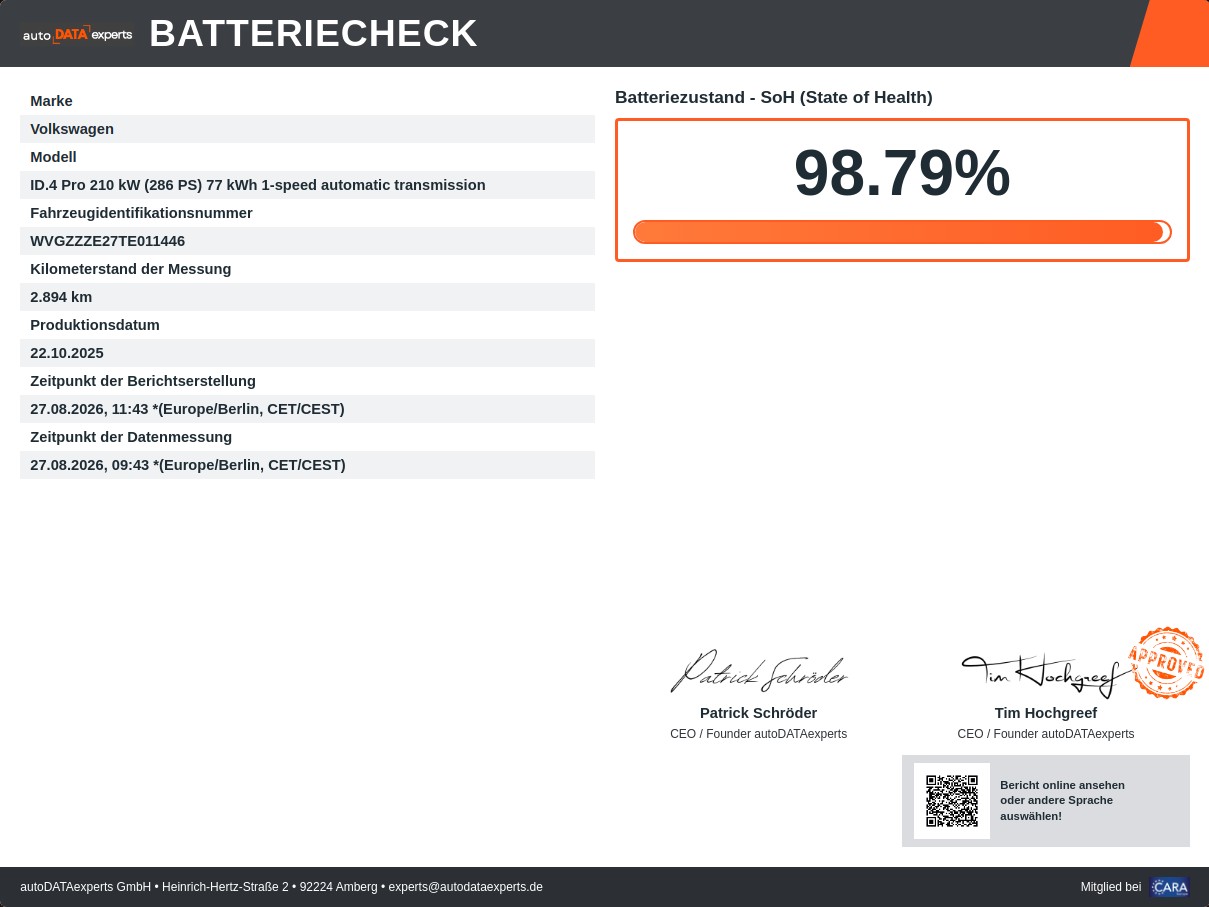Select the 27.08.2026, 09:43 timestamp
Image resolution: width=1209 pixels, height=907 pixels.
pos(188,465)
